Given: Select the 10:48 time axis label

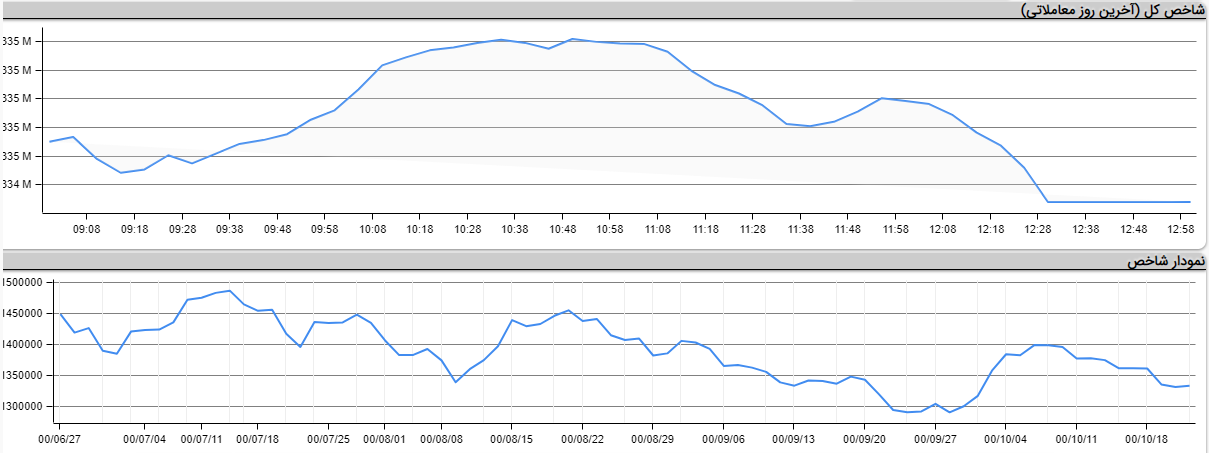Looking at the screenshot, I should click(x=562, y=229).
